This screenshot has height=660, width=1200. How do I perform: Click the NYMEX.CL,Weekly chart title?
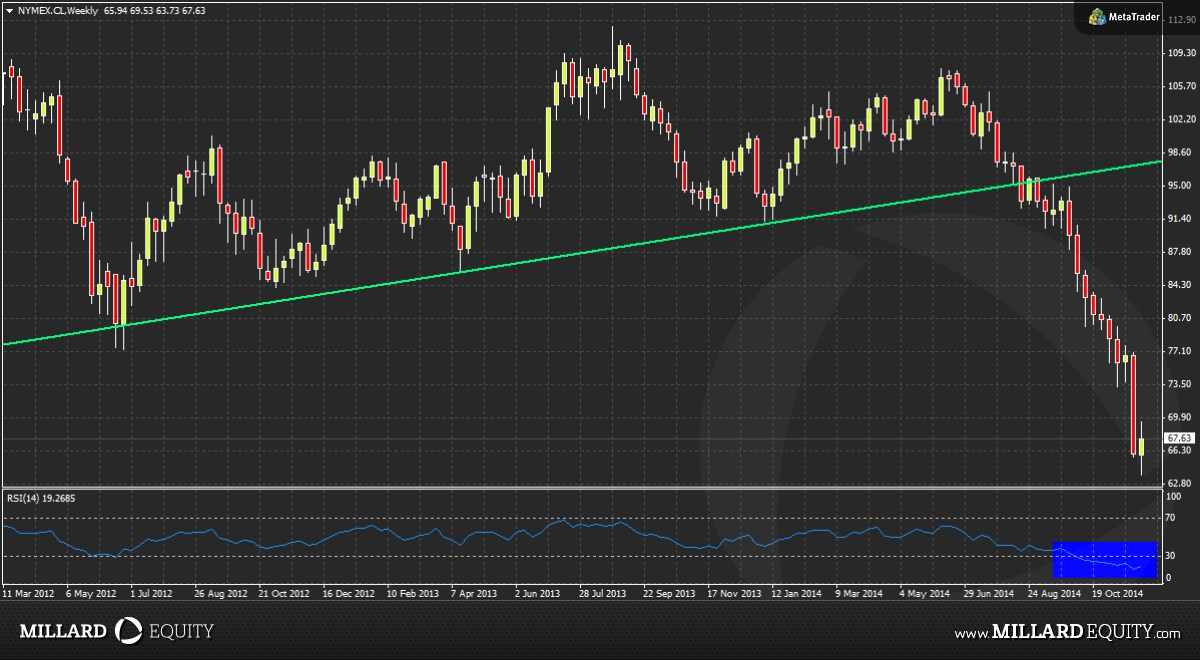[x=57, y=11]
